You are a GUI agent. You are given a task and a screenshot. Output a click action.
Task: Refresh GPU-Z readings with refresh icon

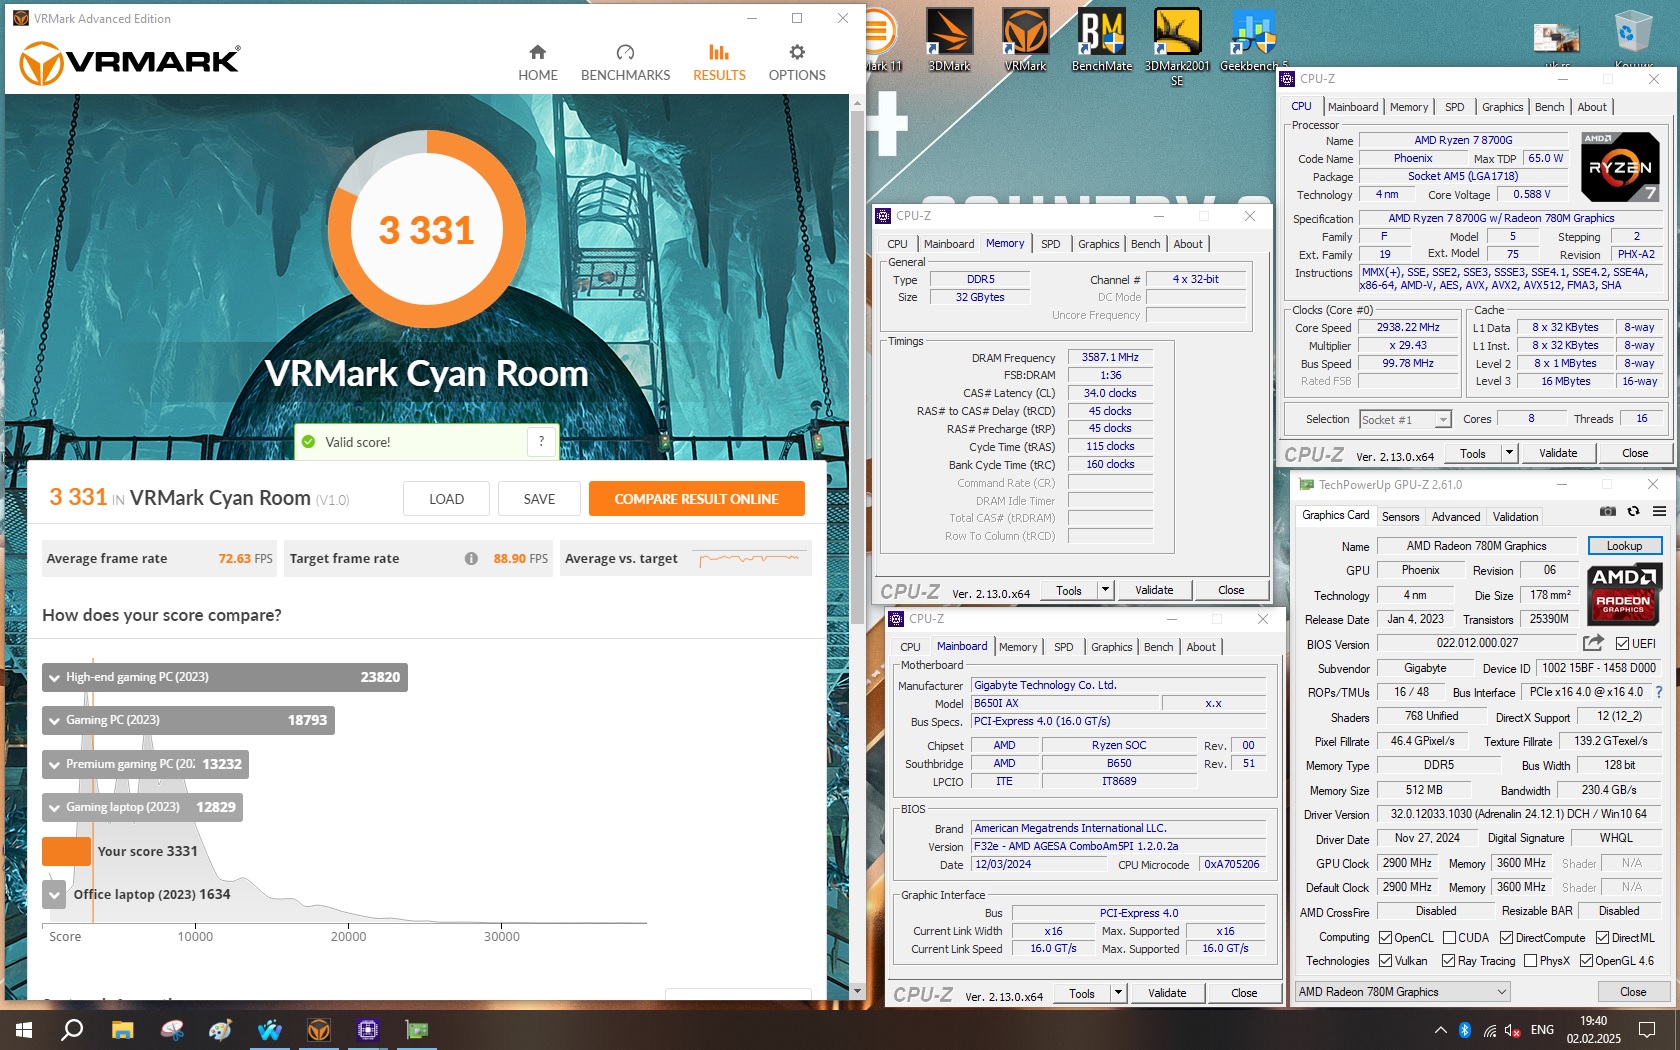[1633, 511]
